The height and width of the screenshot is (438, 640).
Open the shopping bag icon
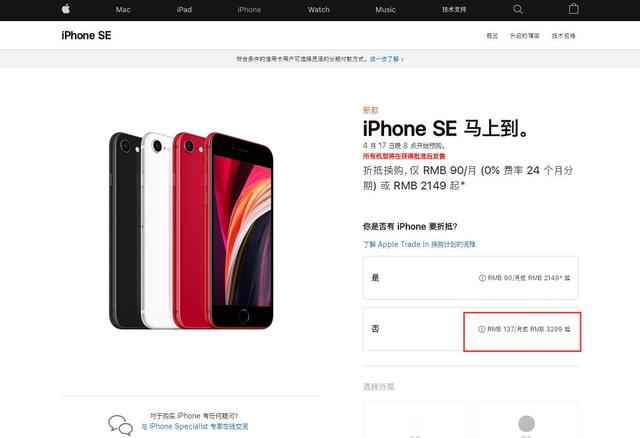pyautogui.click(x=573, y=9)
